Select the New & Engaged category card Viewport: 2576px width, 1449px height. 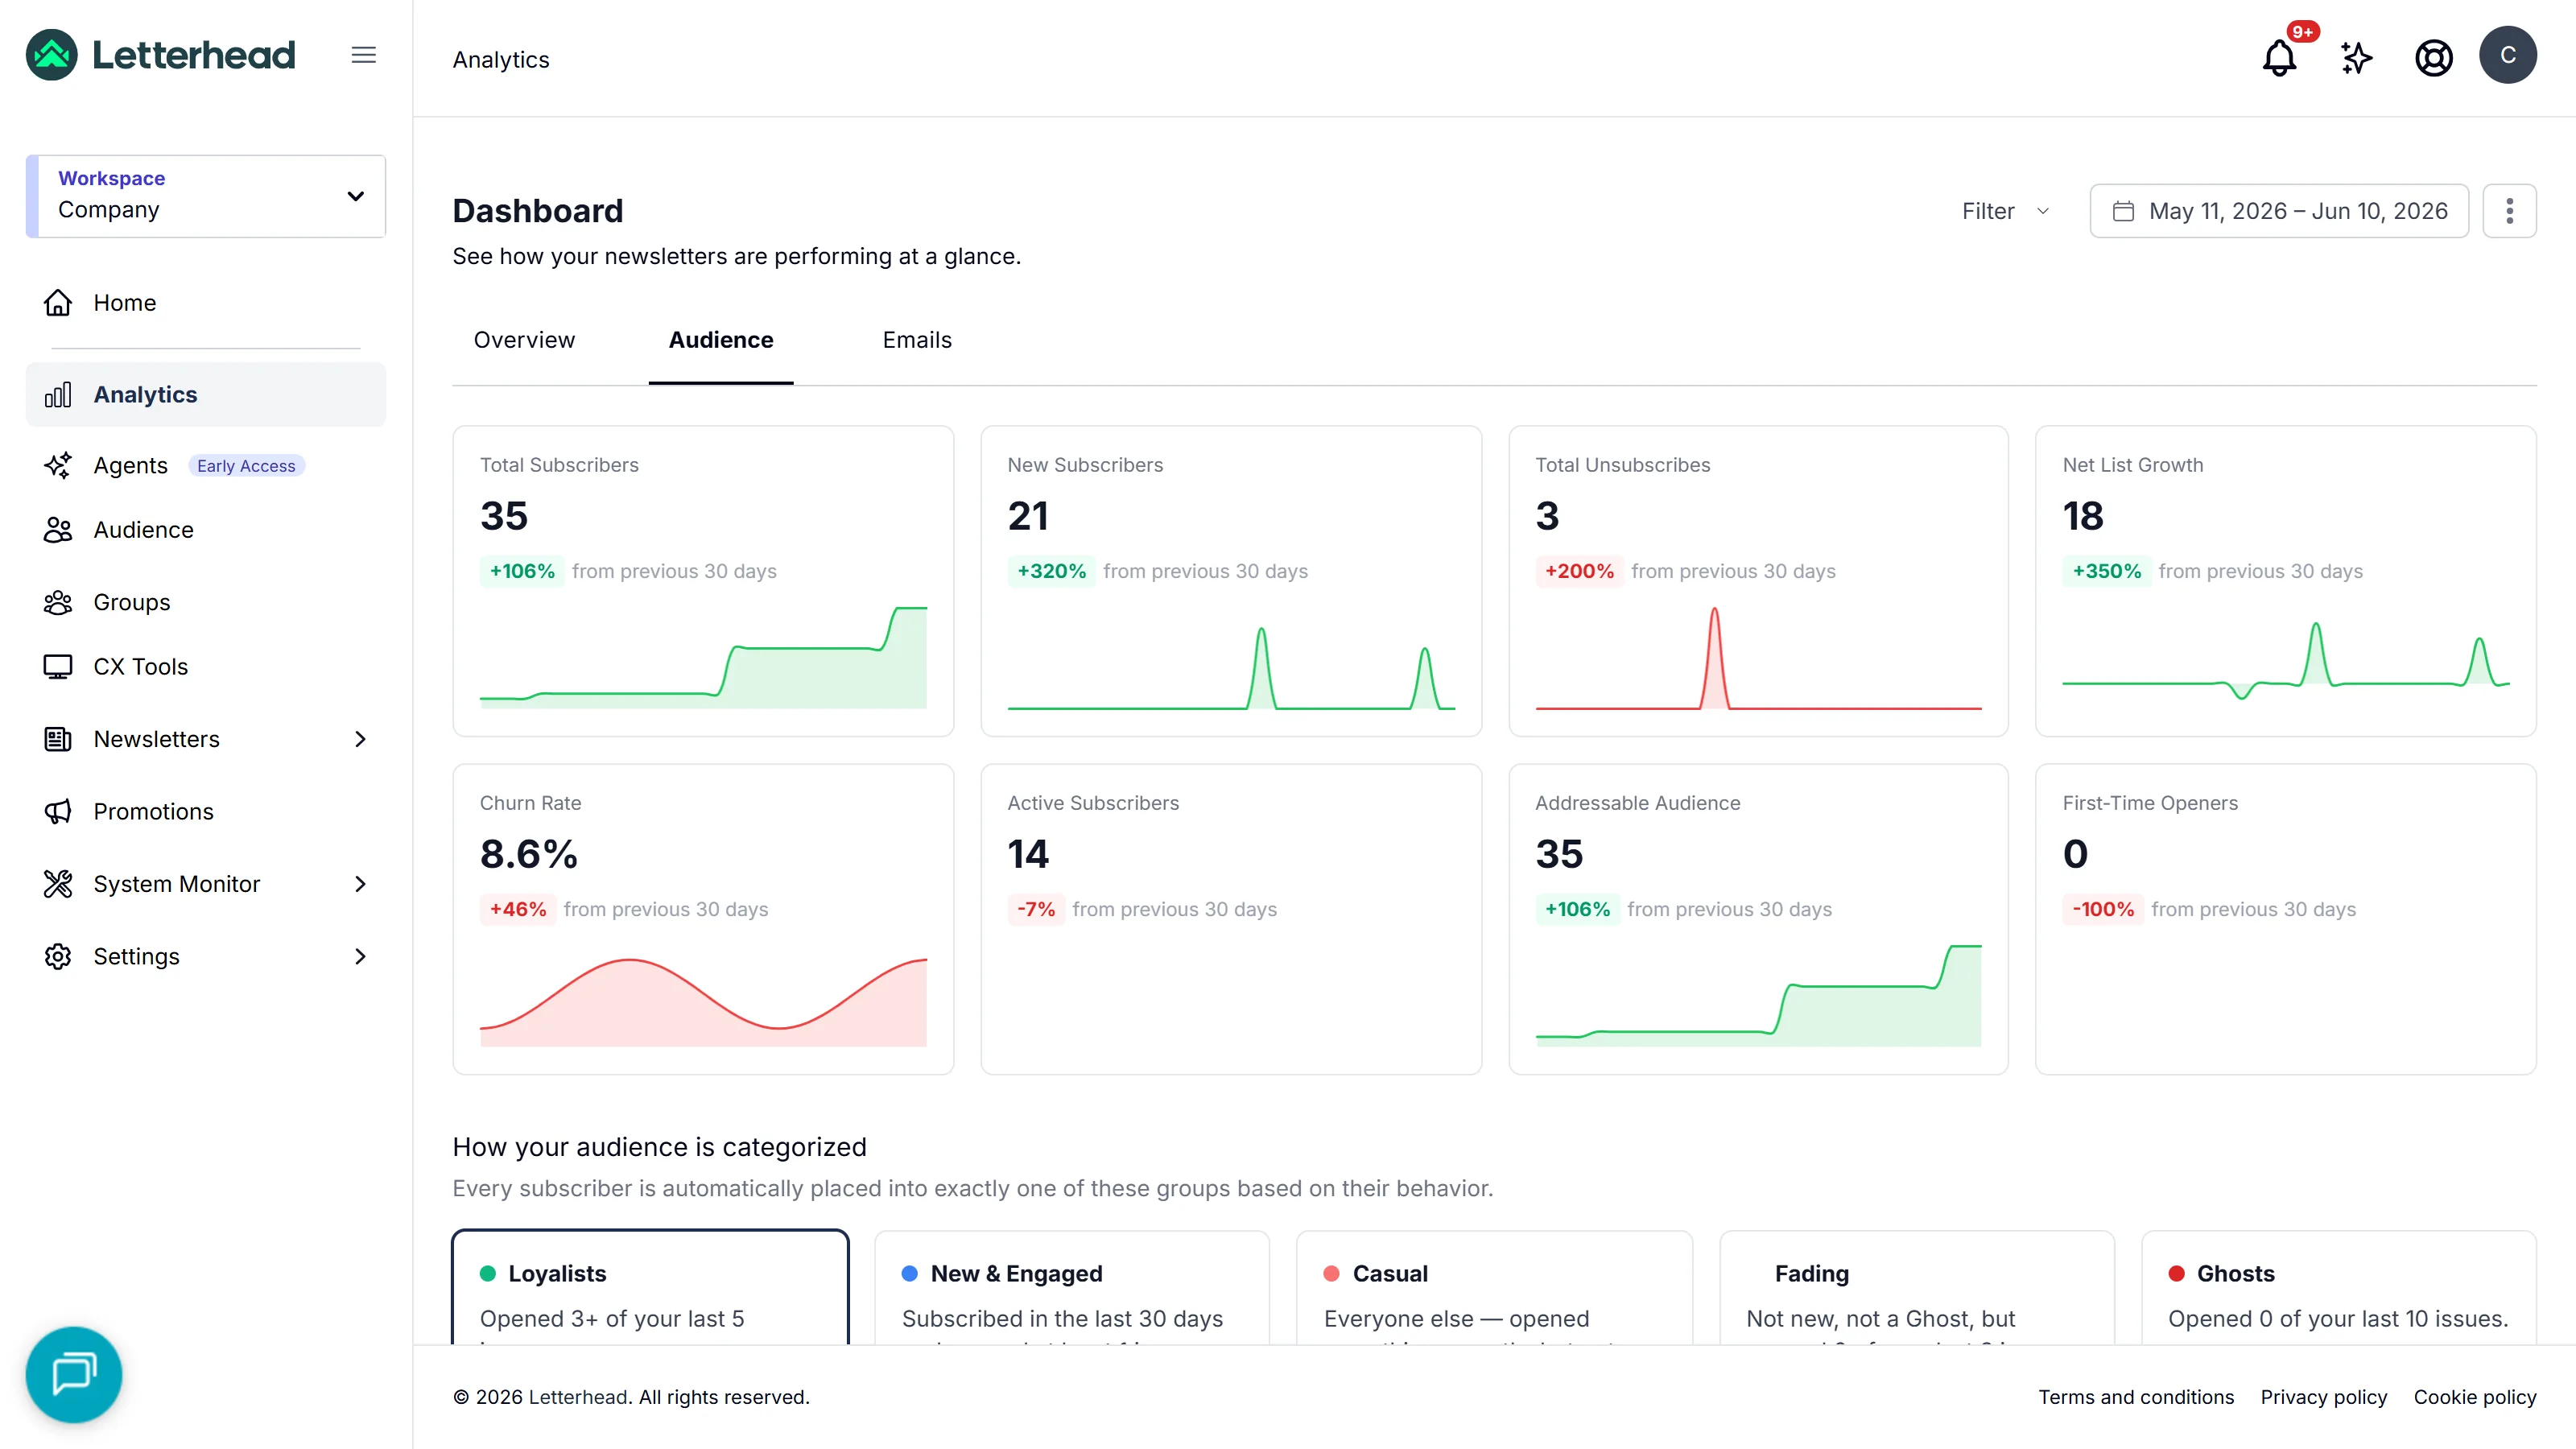click(x=1072, y=1288)
